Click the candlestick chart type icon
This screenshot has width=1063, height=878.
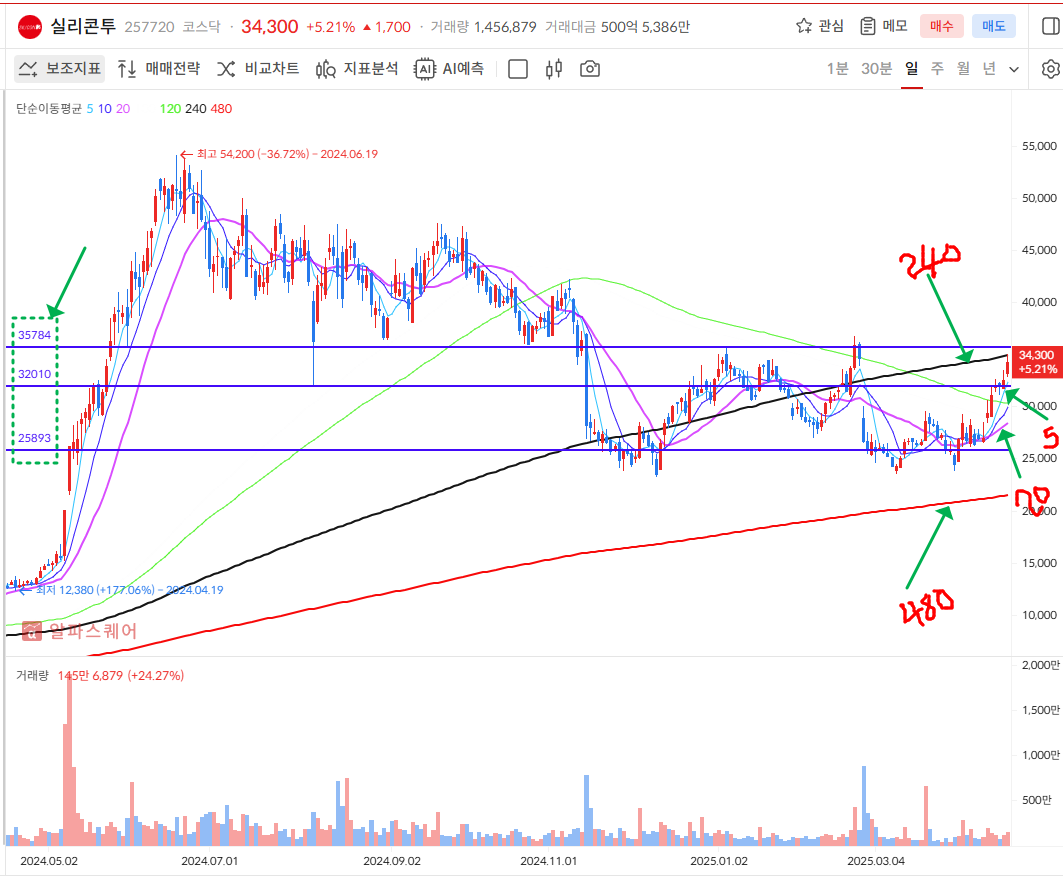point(554,69)
